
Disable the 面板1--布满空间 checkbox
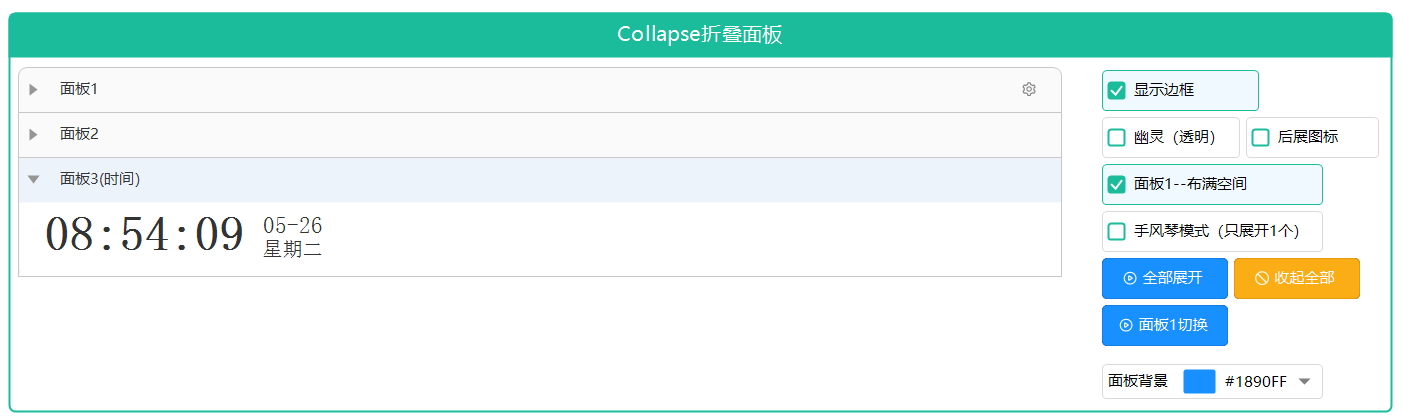[1117, 184]
